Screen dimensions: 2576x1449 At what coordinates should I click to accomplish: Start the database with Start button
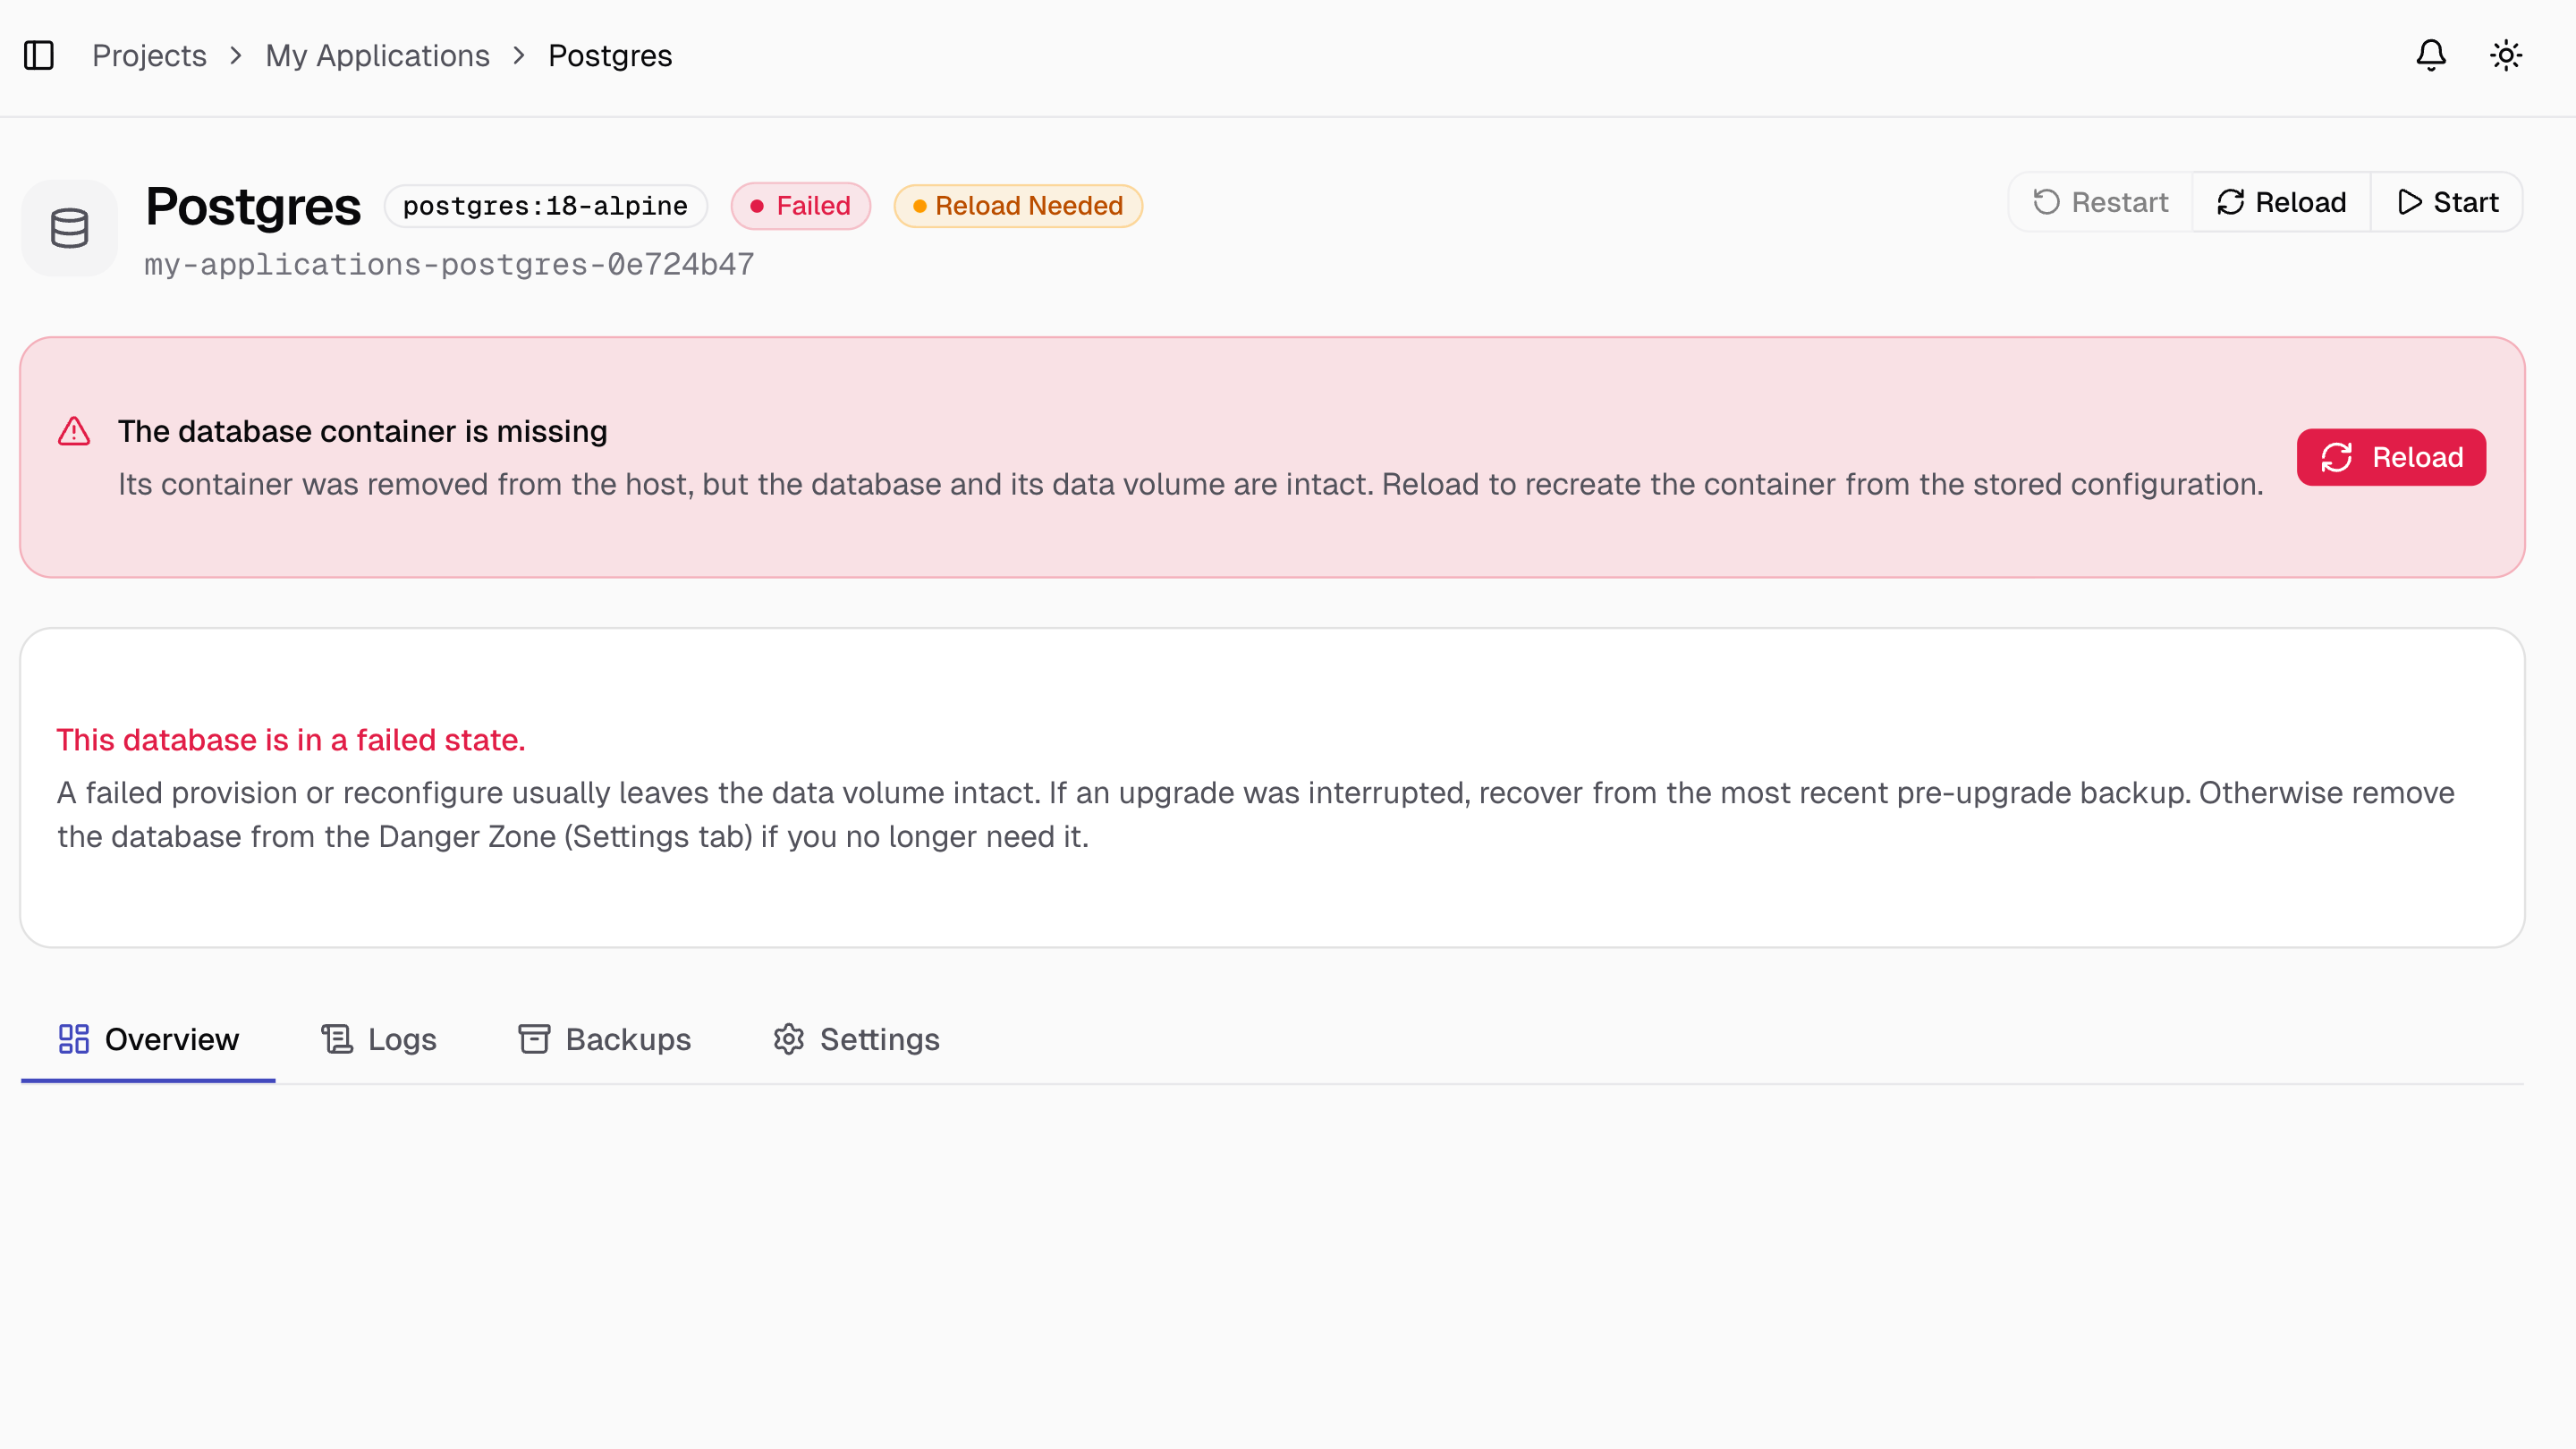pyautogui.click(x=2447, y=202)
